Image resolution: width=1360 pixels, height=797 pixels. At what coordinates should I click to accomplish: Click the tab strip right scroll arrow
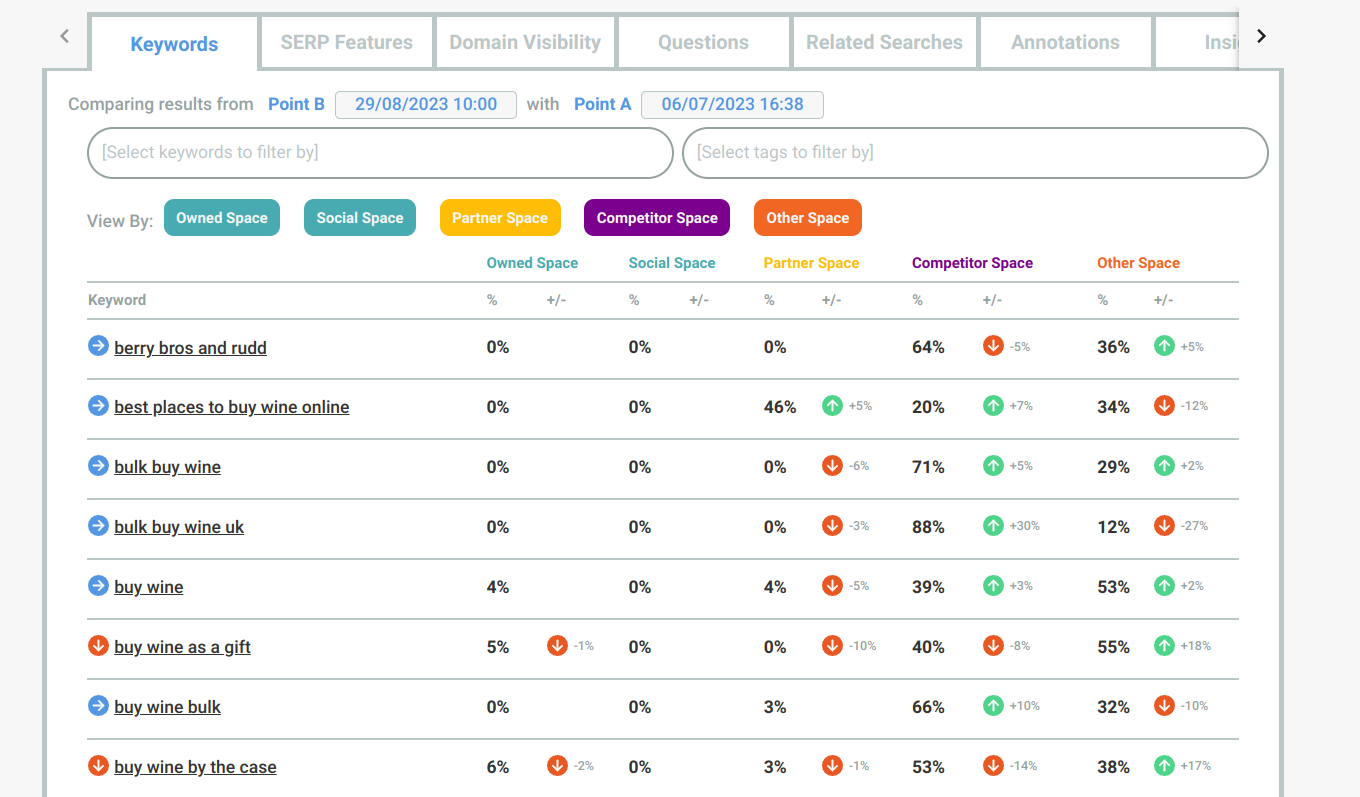click(x=1261, y=37)
